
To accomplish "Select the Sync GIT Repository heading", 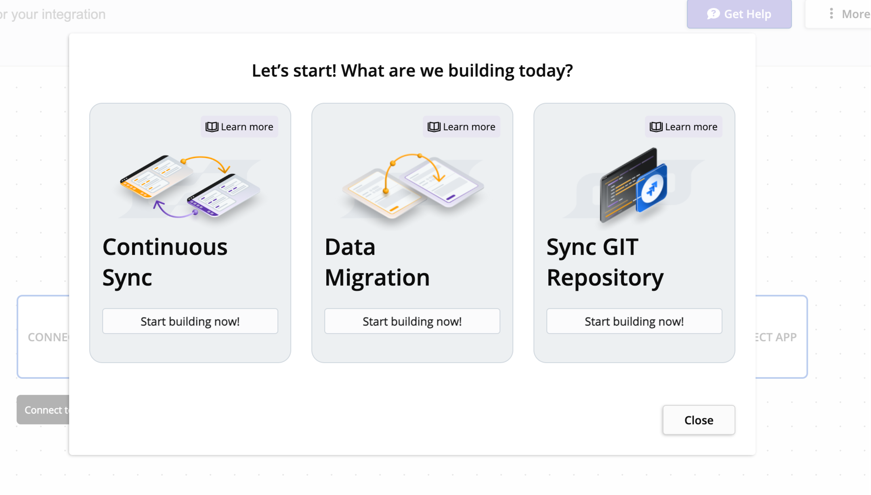I will [605, 261].
